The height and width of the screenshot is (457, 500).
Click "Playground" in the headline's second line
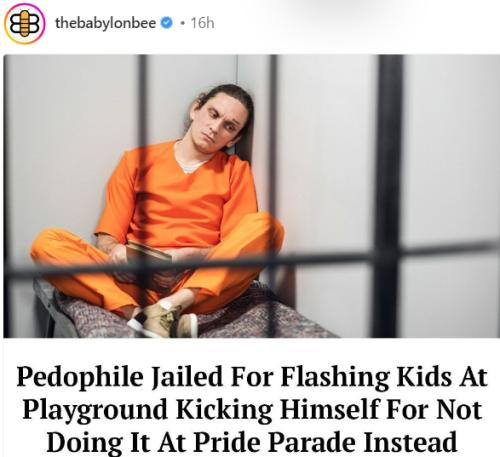click(x=95, y=410)
